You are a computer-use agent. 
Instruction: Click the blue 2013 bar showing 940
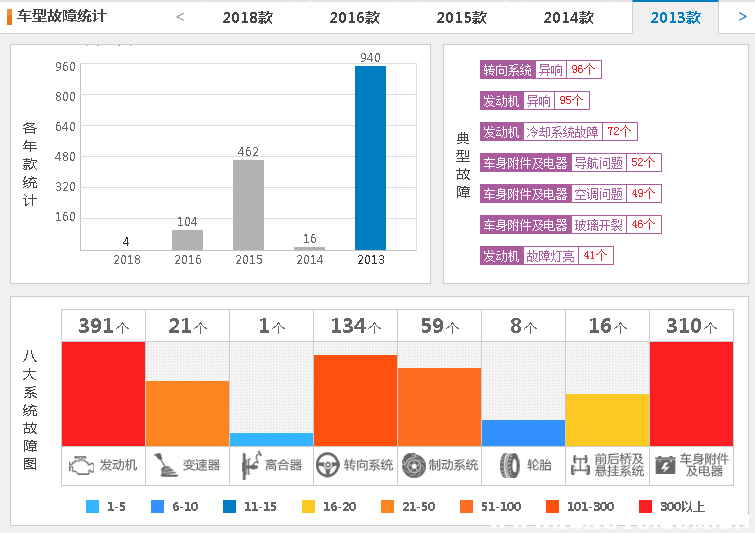click(370, 158)
